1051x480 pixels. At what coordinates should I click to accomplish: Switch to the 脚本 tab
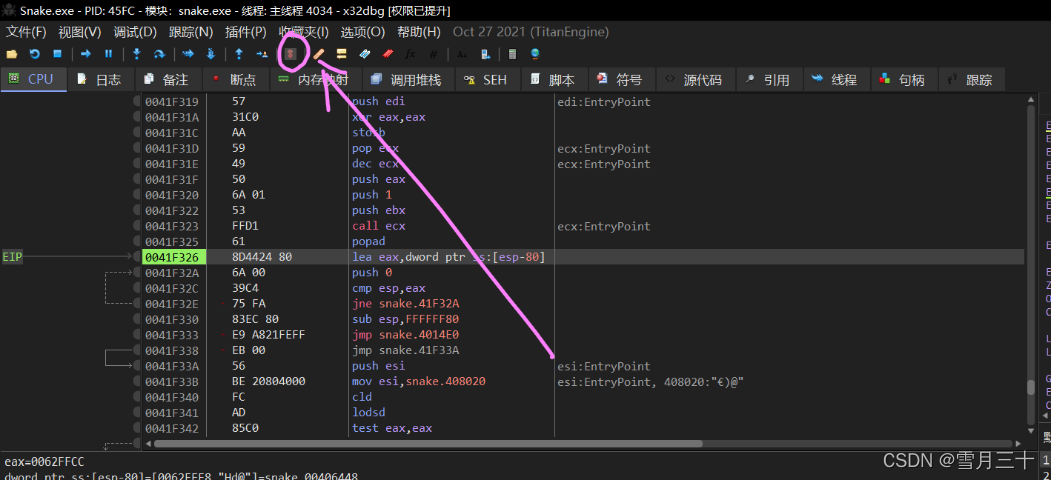554,80
